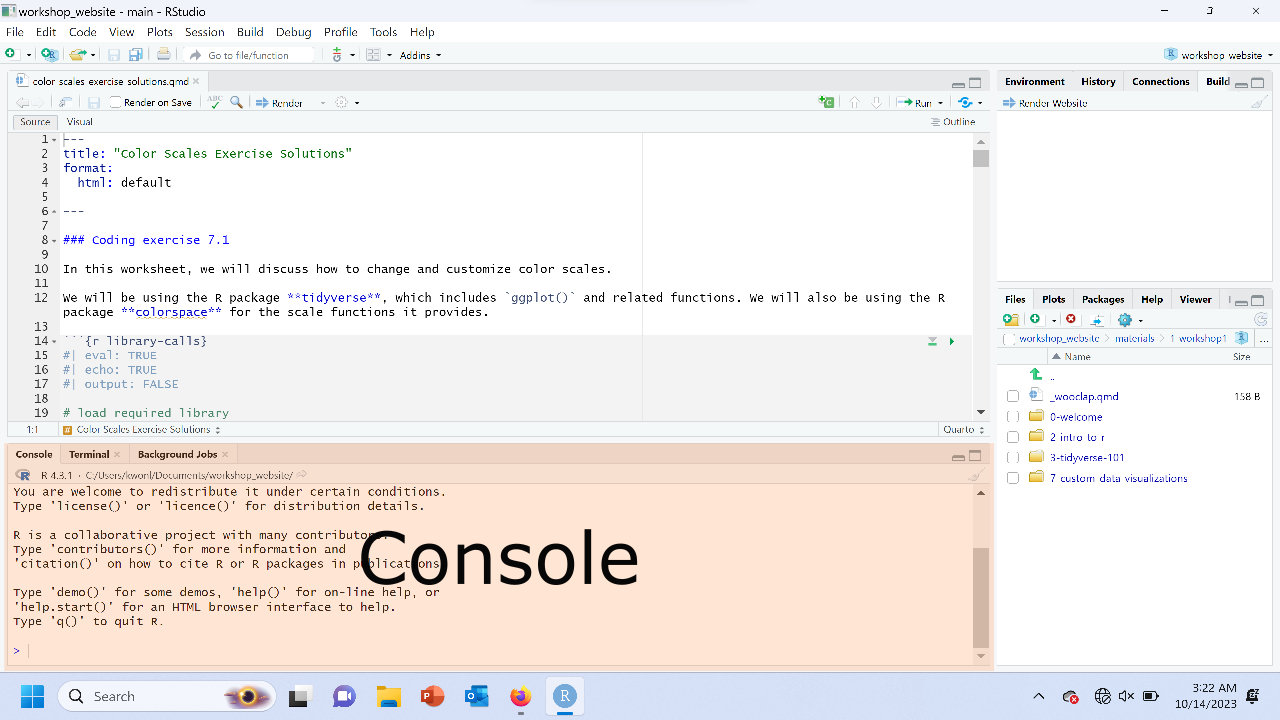Select the 0-welcome folder checkbox
Image resolution: width=1280 pixels, height=720 pixels.
[x=1013, y=417]
